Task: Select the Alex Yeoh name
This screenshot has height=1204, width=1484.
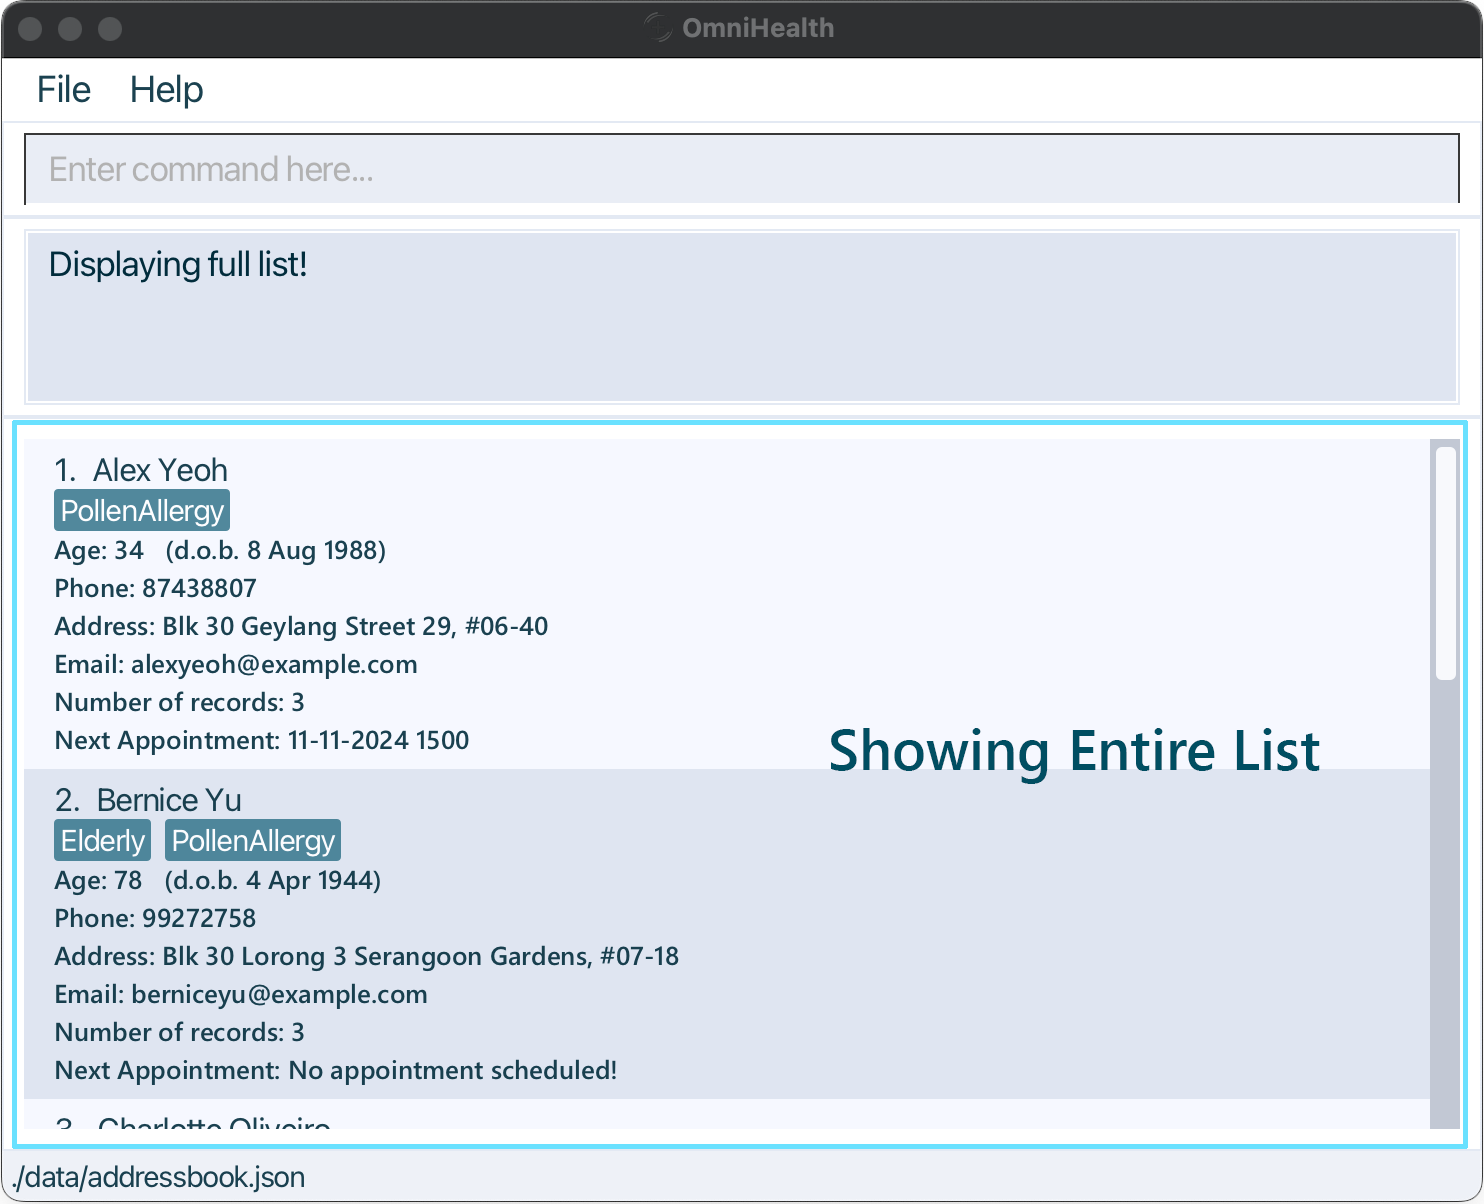Action: [160, 470]
